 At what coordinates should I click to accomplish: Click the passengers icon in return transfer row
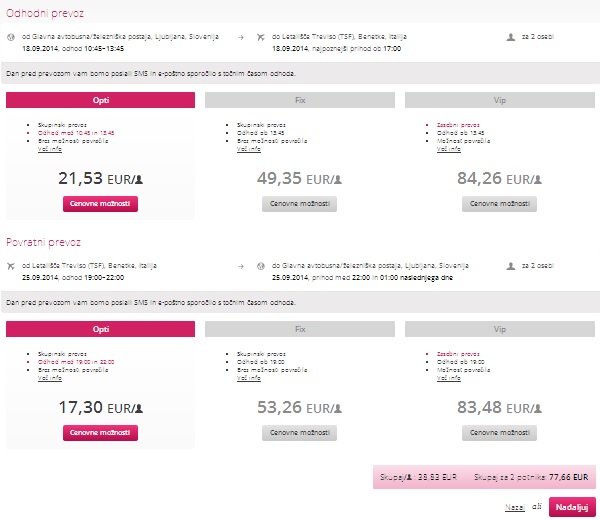[512, 266]
